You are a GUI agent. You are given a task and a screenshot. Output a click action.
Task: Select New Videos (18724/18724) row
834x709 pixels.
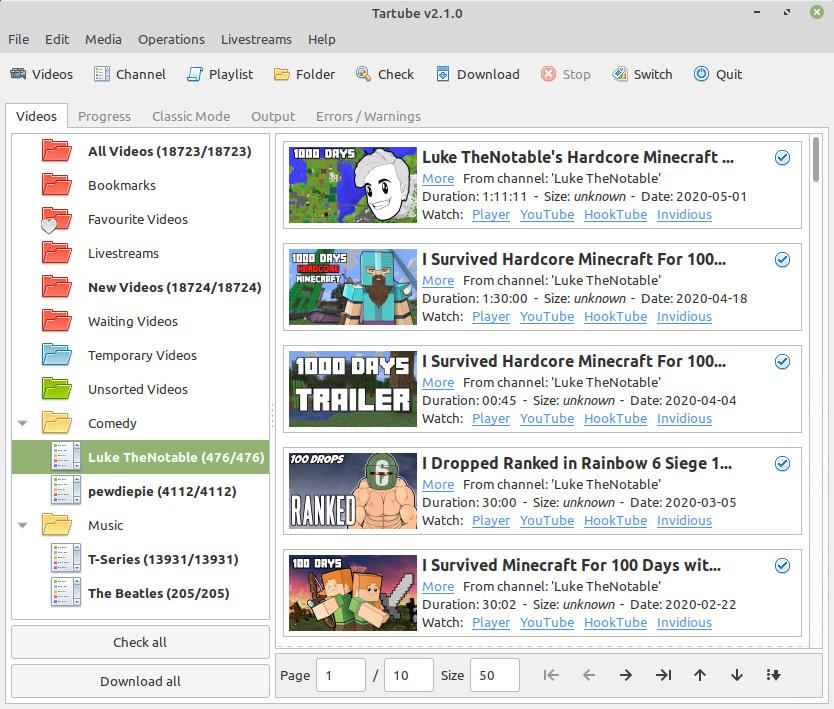tap(140, 287)
